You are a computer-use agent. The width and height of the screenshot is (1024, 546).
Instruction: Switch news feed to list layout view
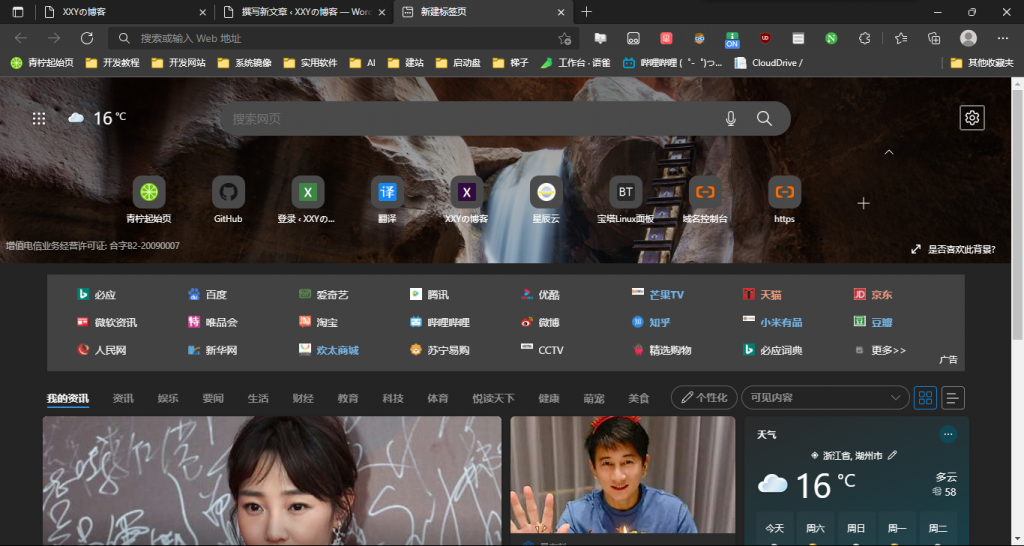point(953,398)
